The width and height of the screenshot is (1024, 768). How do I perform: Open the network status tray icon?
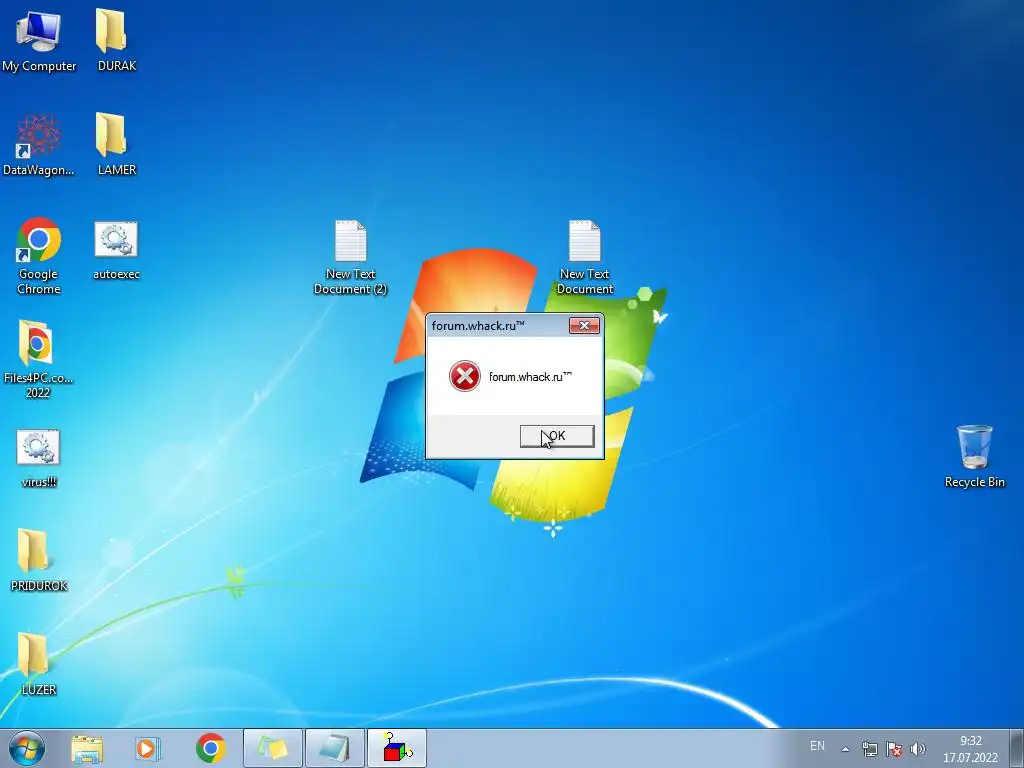click(869, 749)
